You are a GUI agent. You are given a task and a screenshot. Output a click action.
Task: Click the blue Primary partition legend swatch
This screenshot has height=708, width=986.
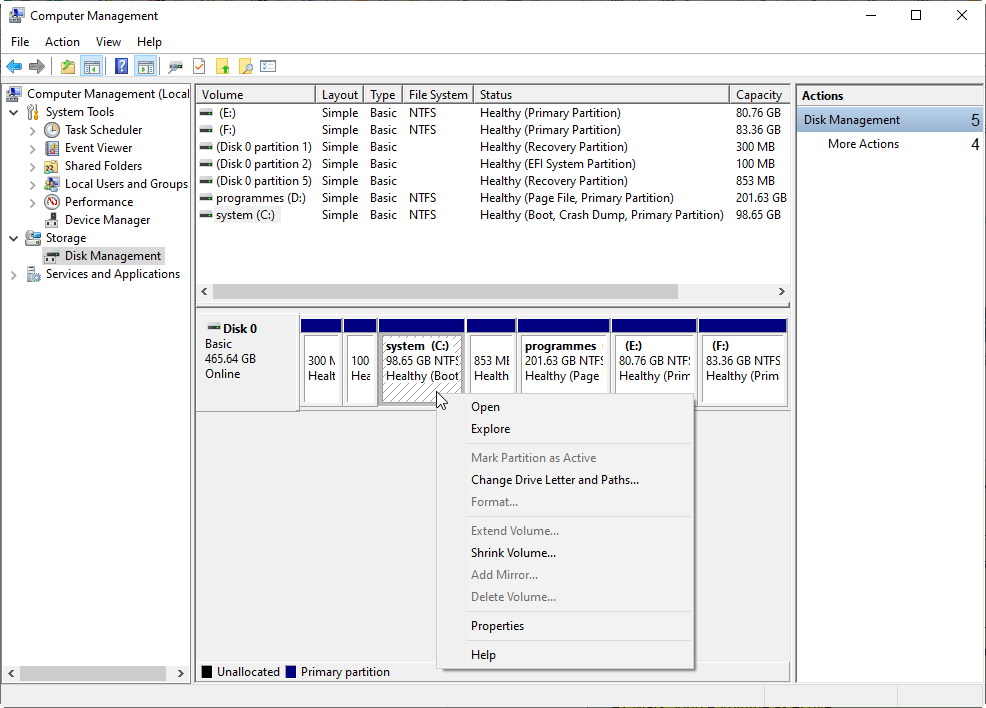[291, 672]
